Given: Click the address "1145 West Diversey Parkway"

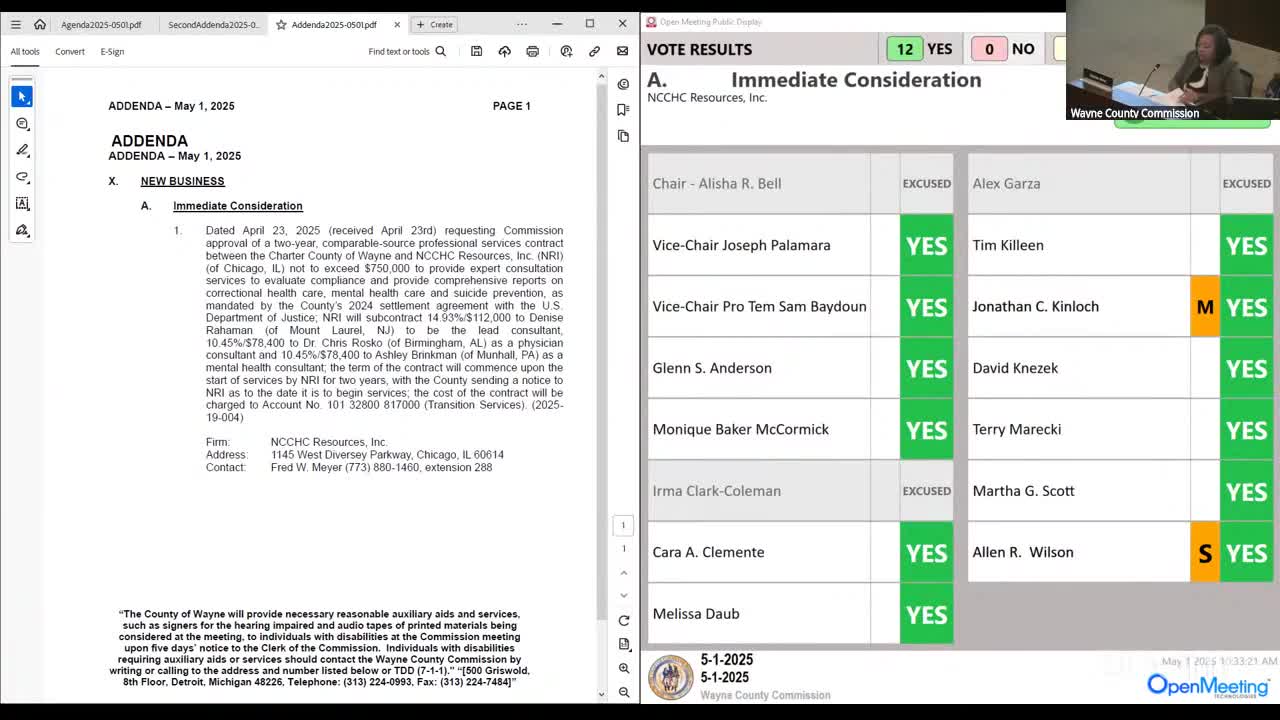Looking at the screenshot, I should pyautogui.click(x=341, y=455).
